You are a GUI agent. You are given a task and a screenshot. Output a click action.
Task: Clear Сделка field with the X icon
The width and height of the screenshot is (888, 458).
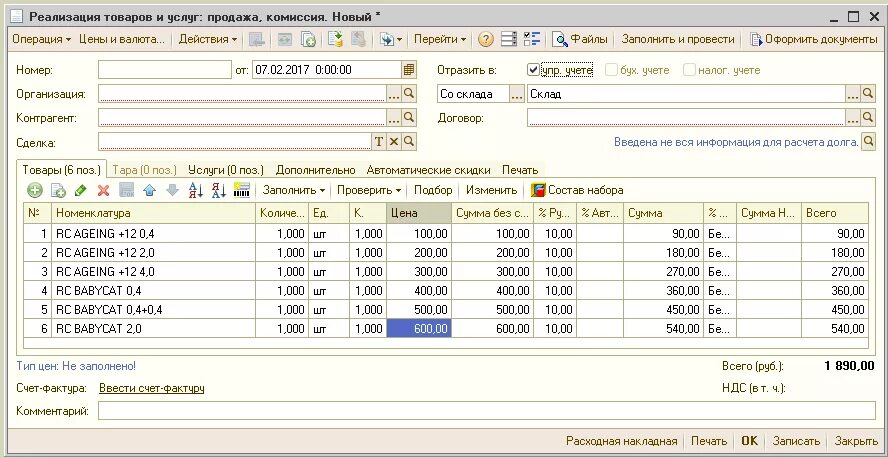click(394, 142)
